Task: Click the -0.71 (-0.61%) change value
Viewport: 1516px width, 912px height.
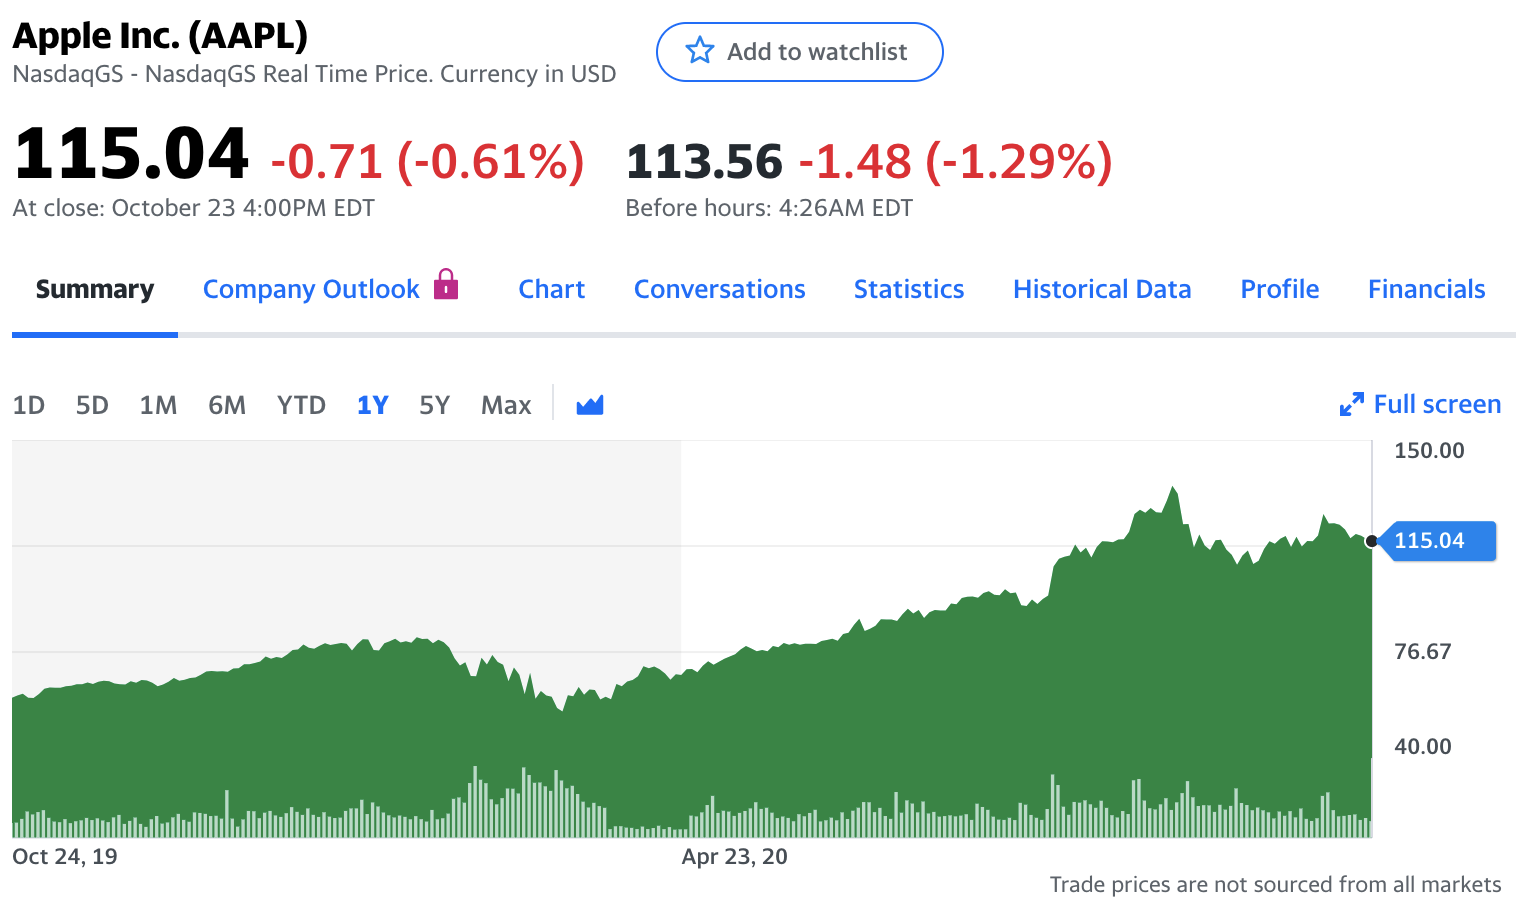Action: tap(427, 161)
